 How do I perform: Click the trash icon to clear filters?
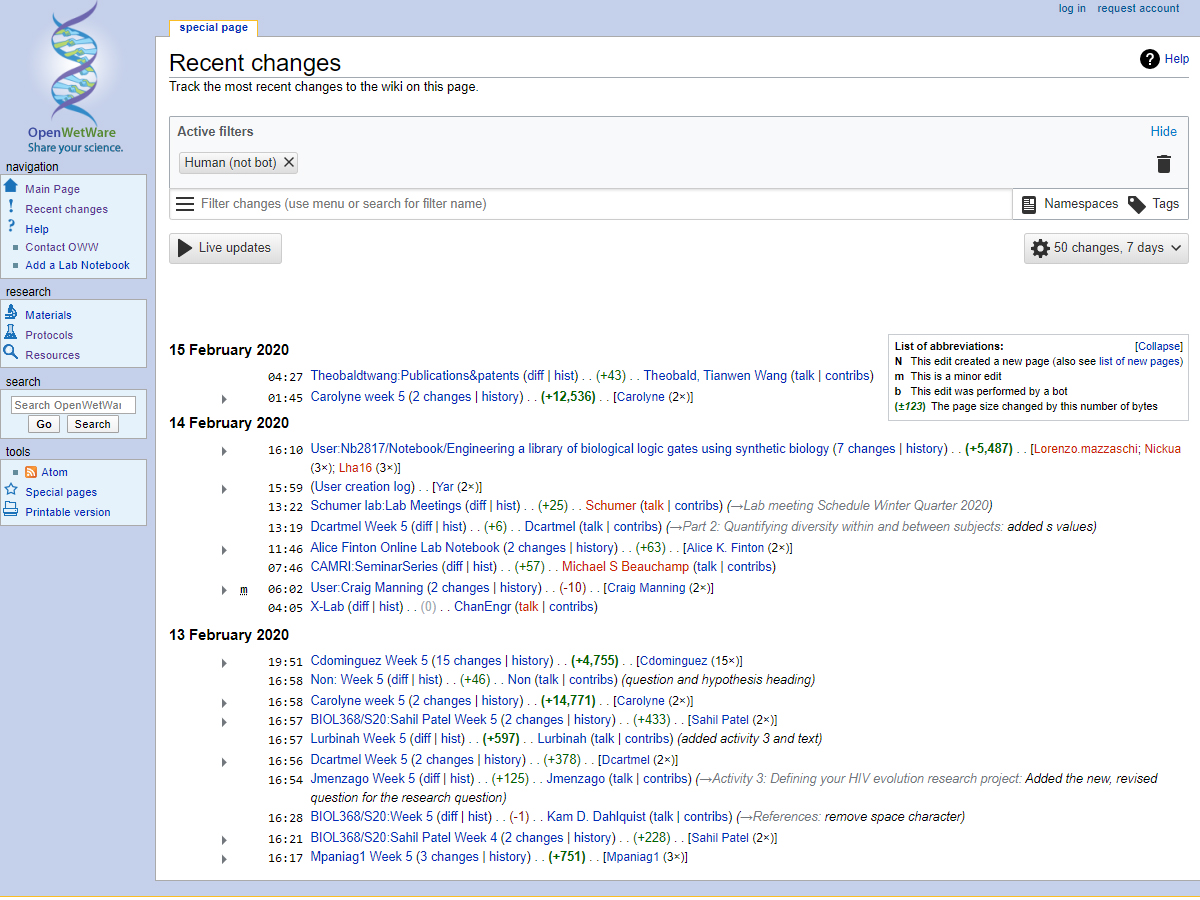(1163, 164)
